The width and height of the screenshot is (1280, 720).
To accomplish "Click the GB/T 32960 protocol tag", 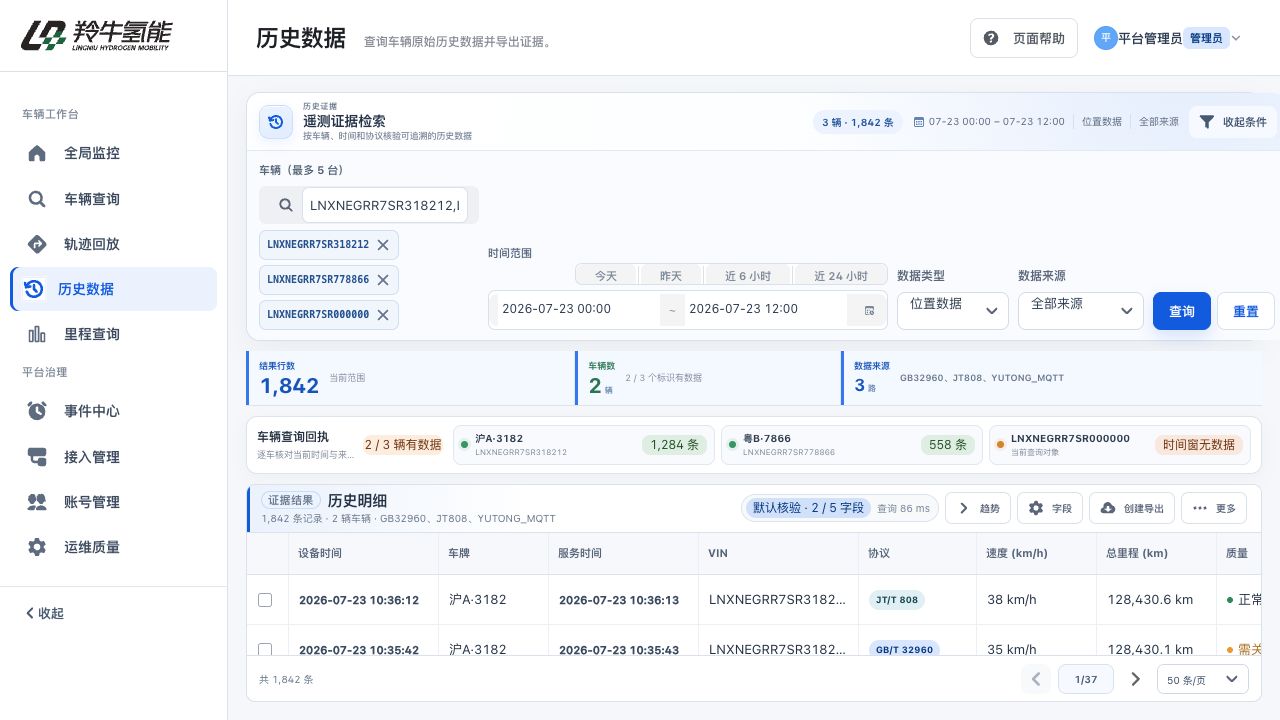I will pyautogui.click(x=904, y=649).
